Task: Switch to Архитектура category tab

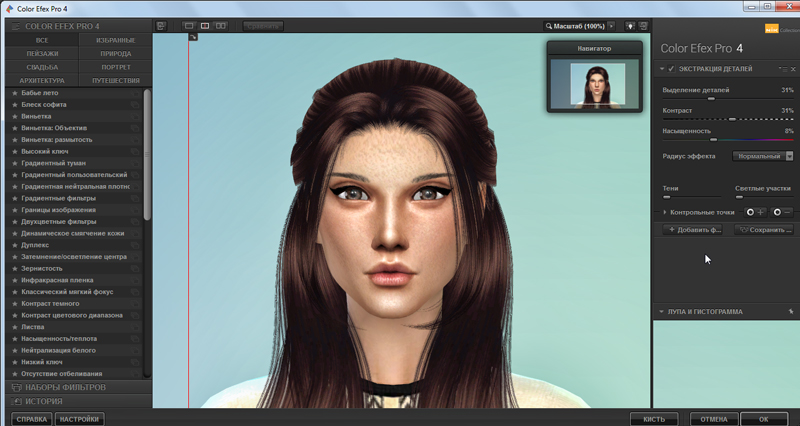Action: pyautogui.click(x=42, y=81)
